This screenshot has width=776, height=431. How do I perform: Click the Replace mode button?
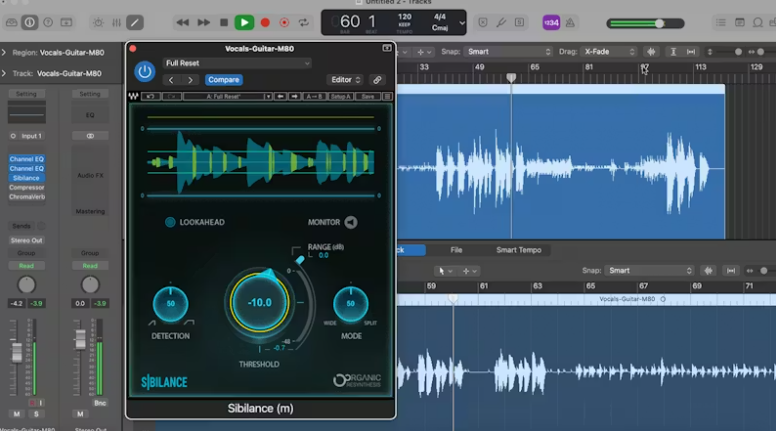483,23
